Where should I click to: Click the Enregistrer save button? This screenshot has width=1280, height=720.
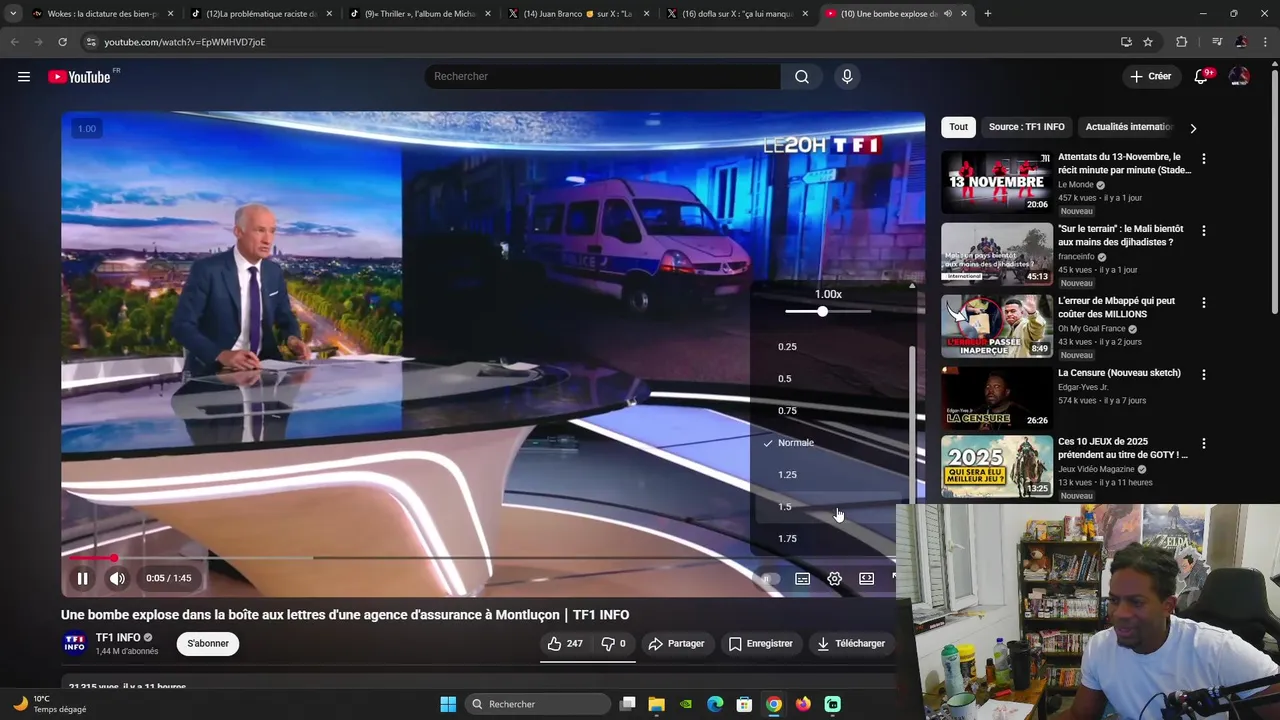point(761,644)
